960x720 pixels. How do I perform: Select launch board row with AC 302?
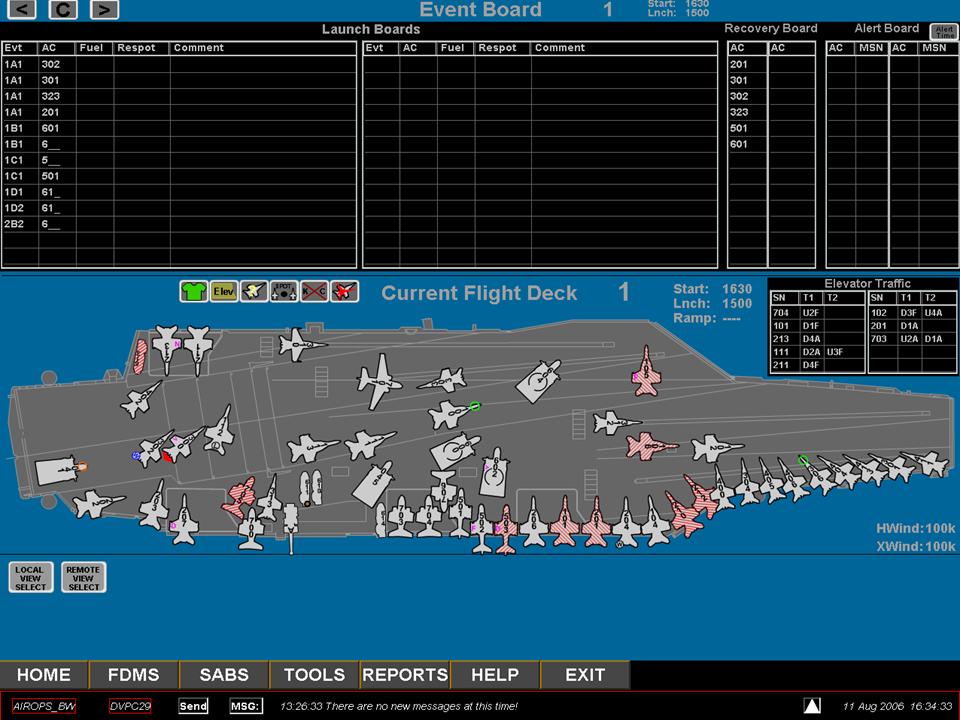click(52, 64)
